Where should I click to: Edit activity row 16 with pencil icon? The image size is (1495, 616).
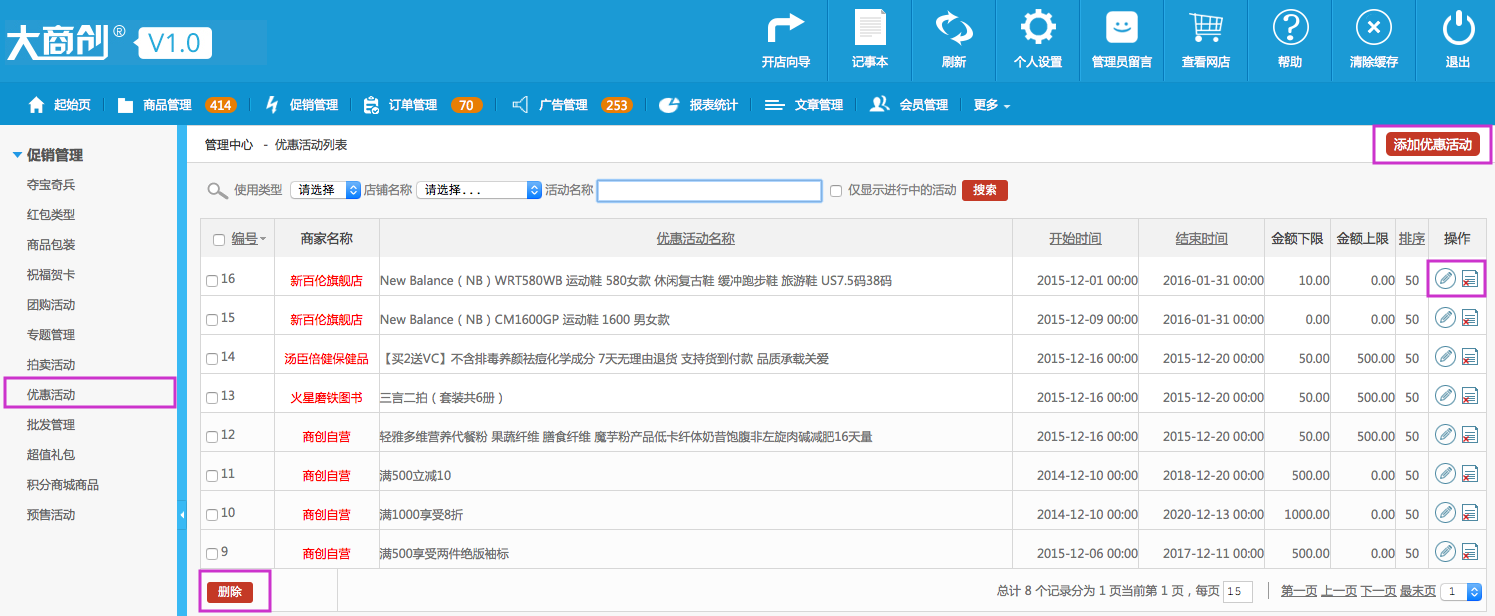(1445, 278)
